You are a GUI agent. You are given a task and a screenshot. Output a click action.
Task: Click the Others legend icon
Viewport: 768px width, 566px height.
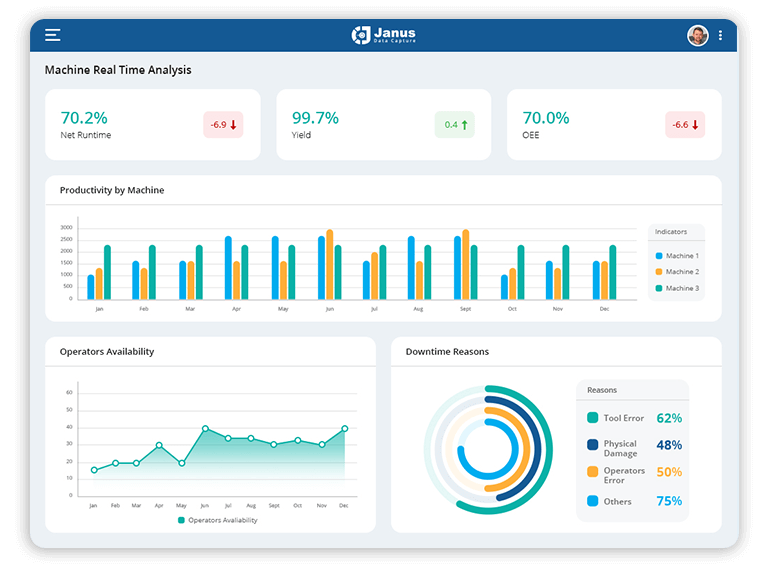pyautogui.click(x=593, y=501)
